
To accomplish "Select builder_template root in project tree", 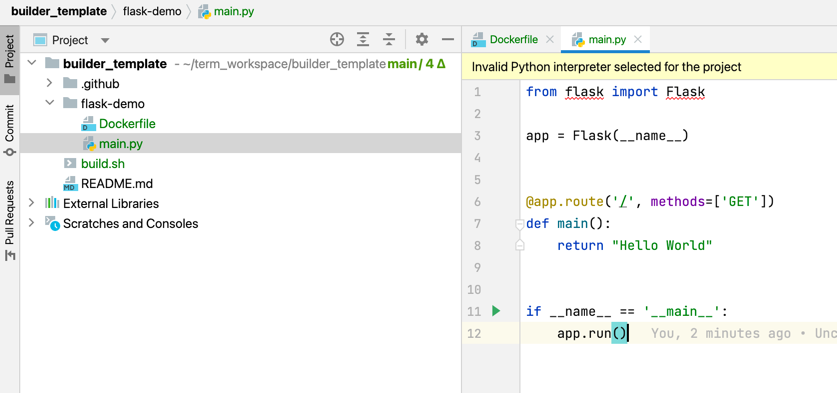I will pyautogui.click(x=241, y=64).
